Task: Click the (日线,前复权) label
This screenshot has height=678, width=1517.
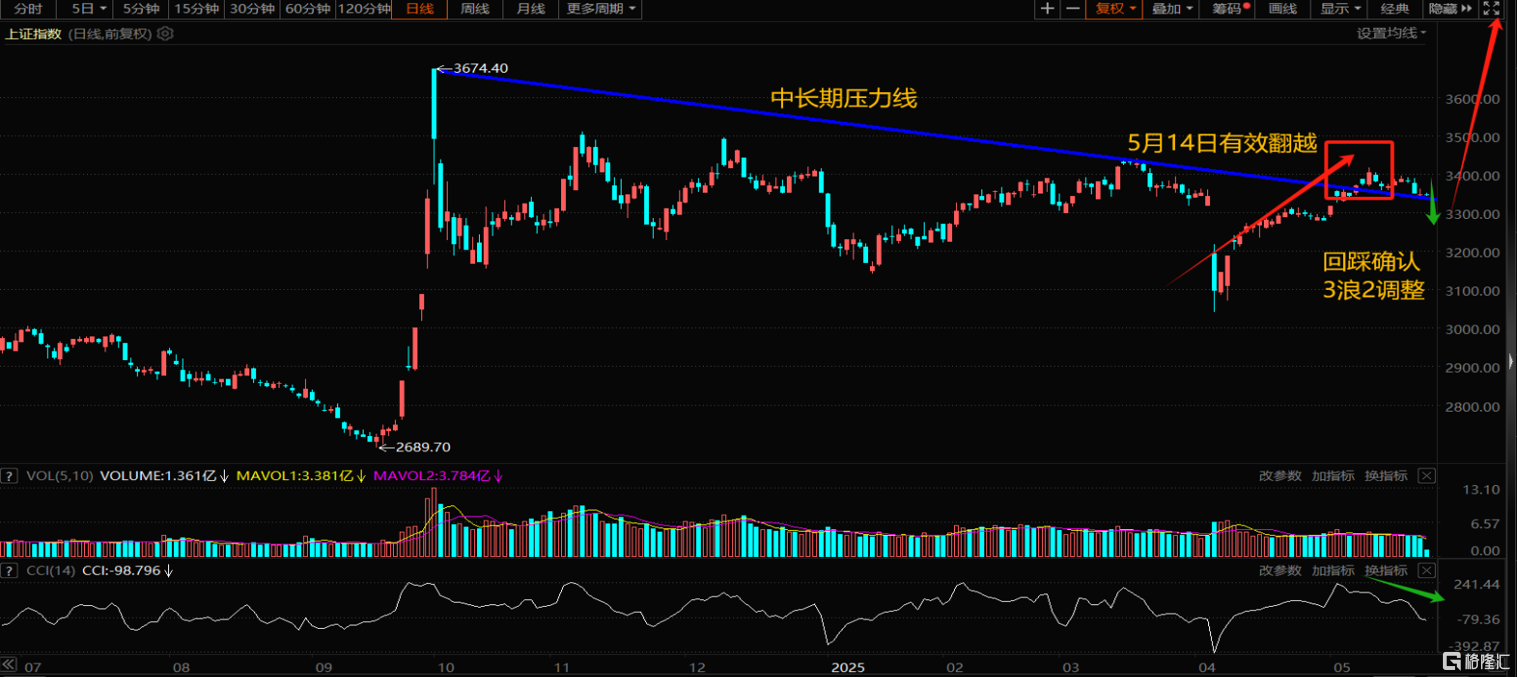Action: pos(108,33)
